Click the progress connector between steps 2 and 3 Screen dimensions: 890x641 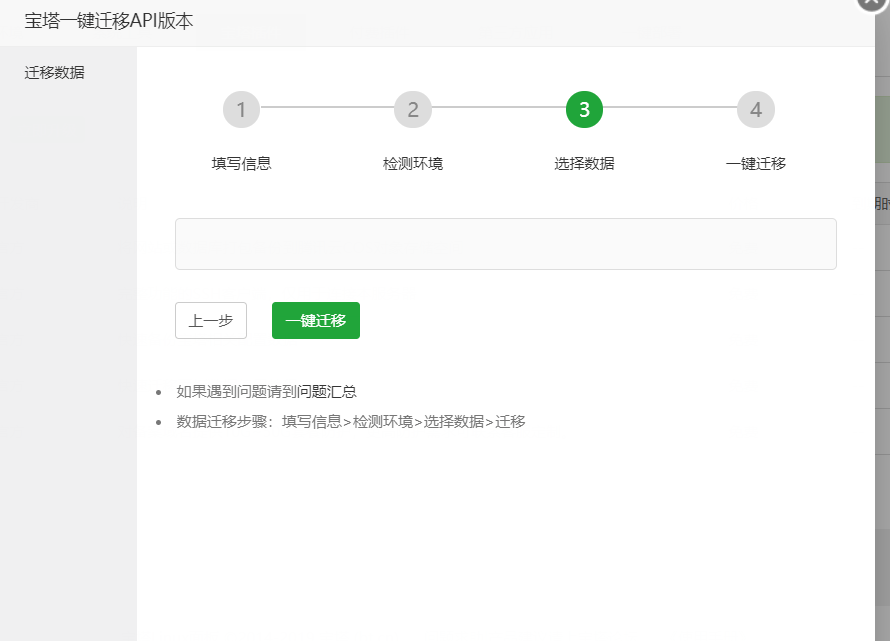pyautogui.click(x=498, y=110)
